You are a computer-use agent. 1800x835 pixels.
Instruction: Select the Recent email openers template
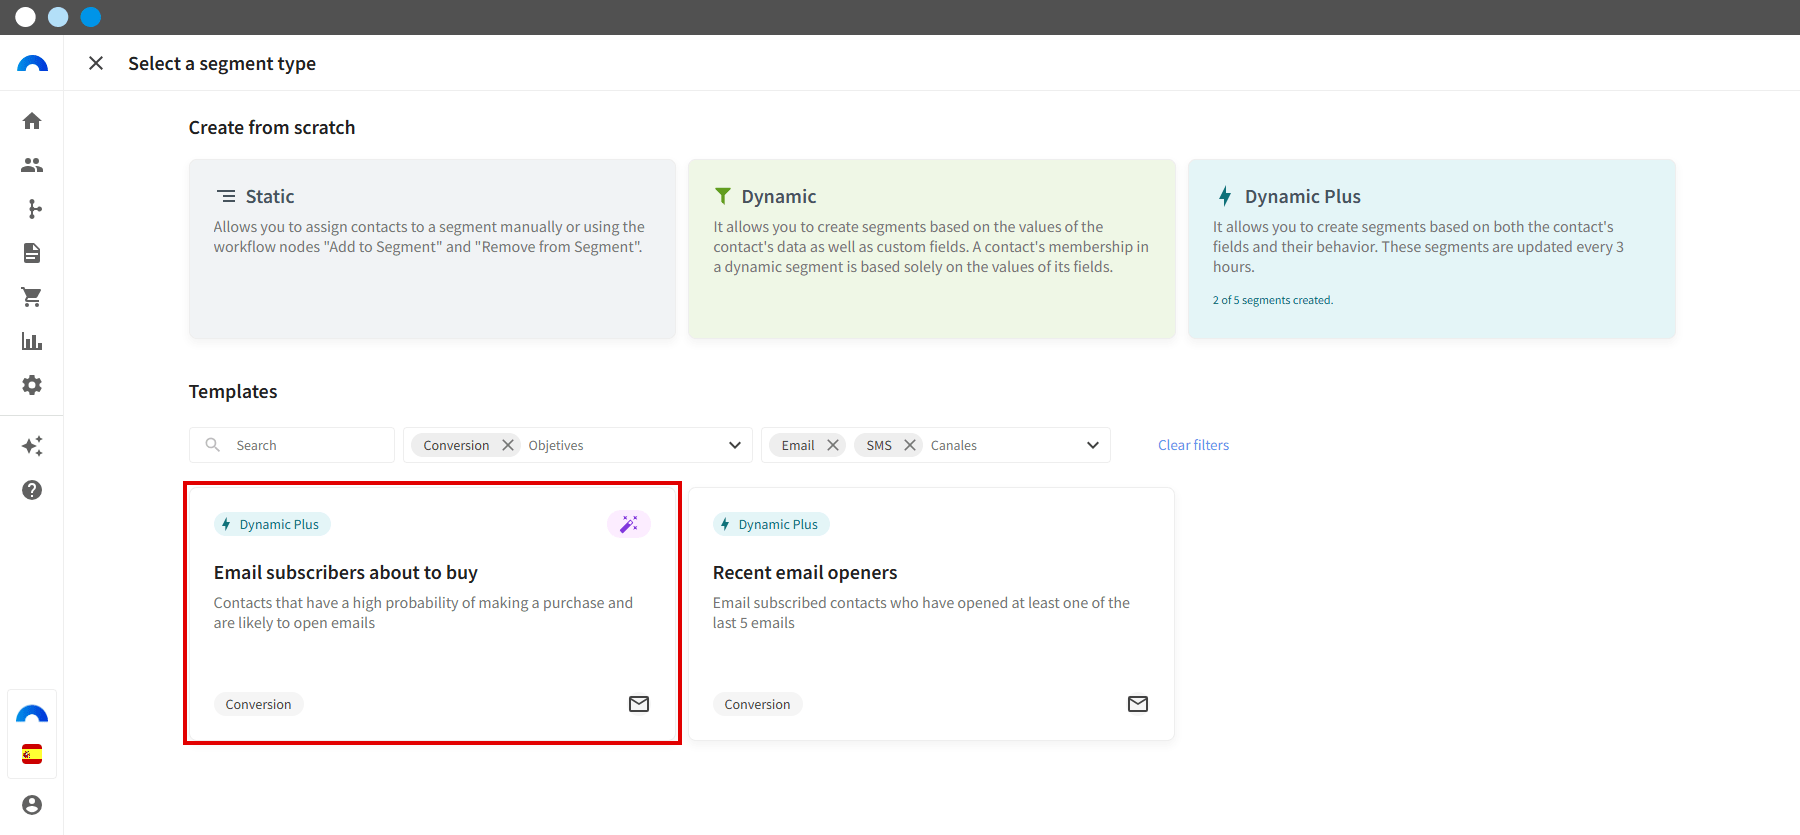[x=932, y=613]
